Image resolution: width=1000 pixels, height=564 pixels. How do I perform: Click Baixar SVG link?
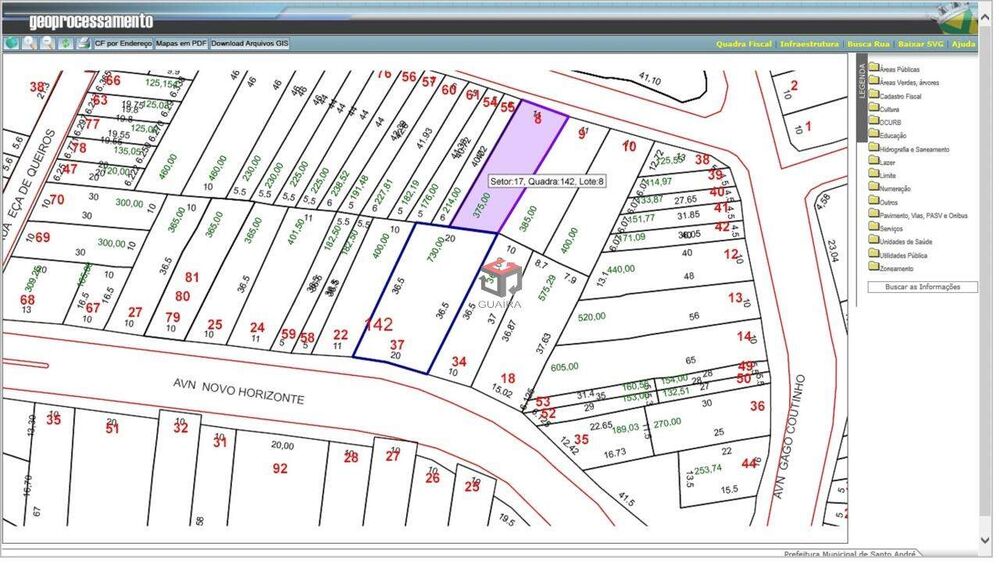pos(920,44)
